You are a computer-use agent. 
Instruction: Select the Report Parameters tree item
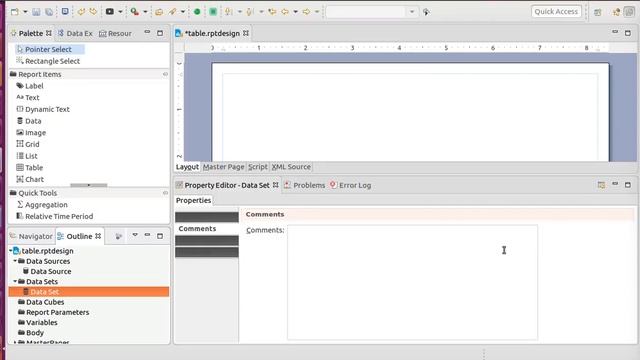[x=53, y=312]
